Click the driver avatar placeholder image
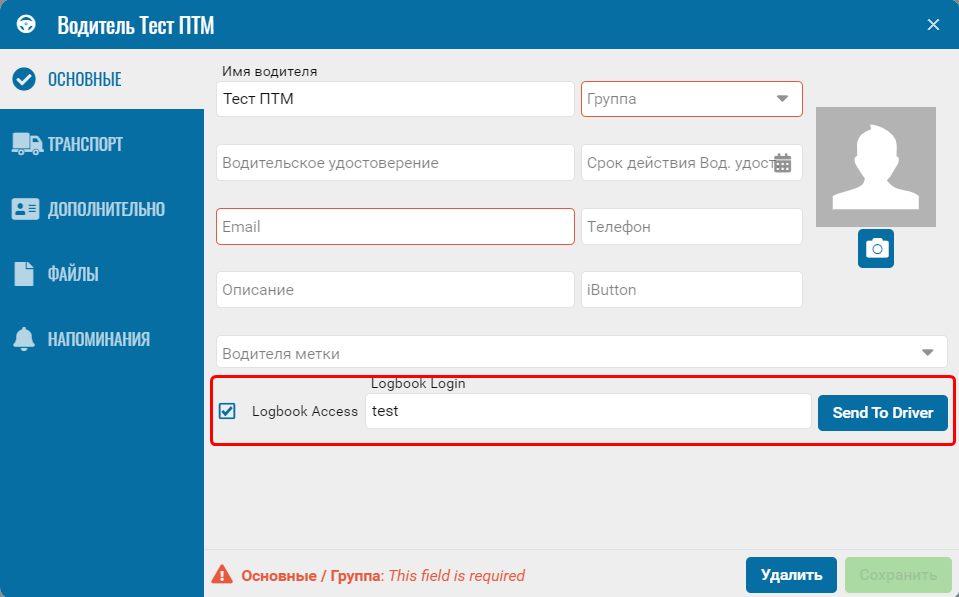Image resolution: width=959 pixels, height=597 pixels. (x=876, y=167)
